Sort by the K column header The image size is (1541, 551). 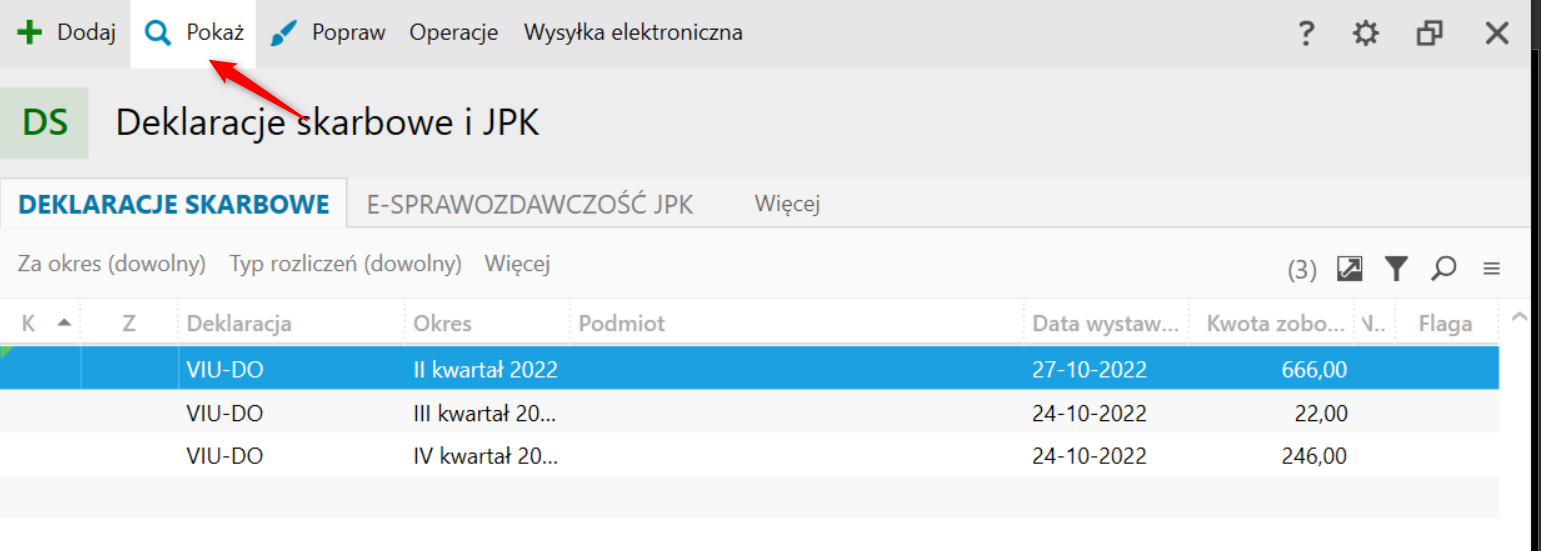pos(40,323)
